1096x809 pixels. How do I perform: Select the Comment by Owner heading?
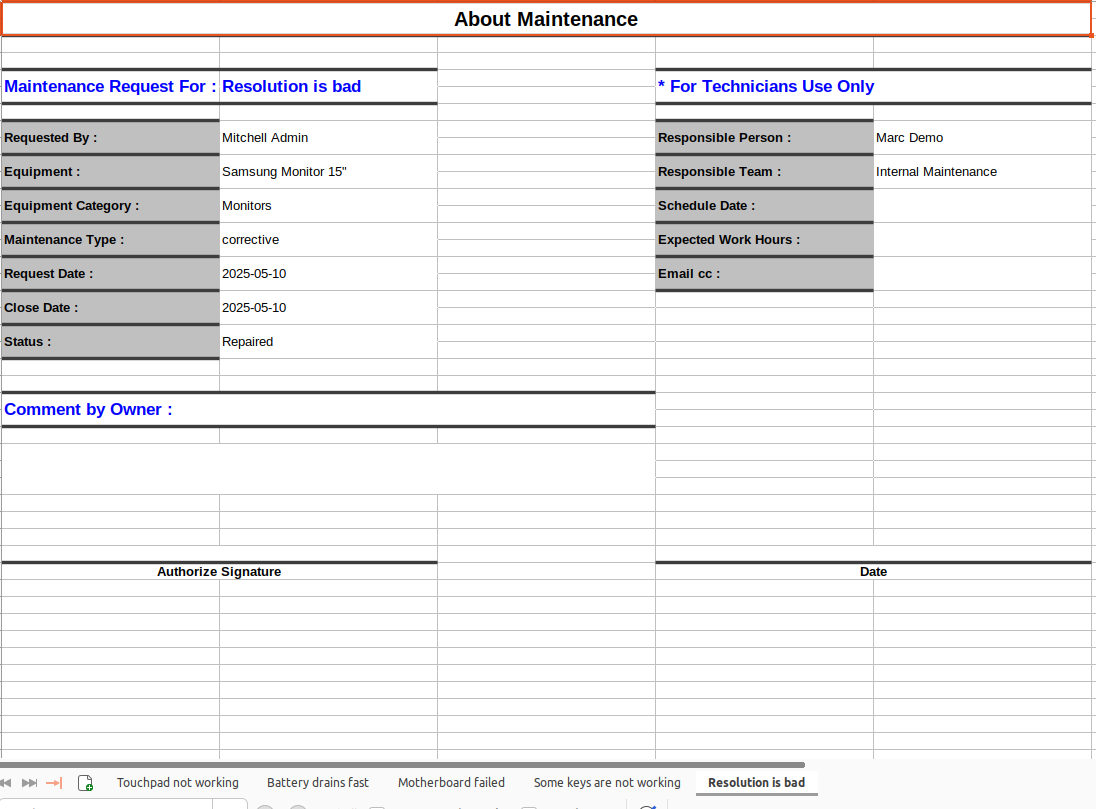pyautogui.click(x=329, y=410)
